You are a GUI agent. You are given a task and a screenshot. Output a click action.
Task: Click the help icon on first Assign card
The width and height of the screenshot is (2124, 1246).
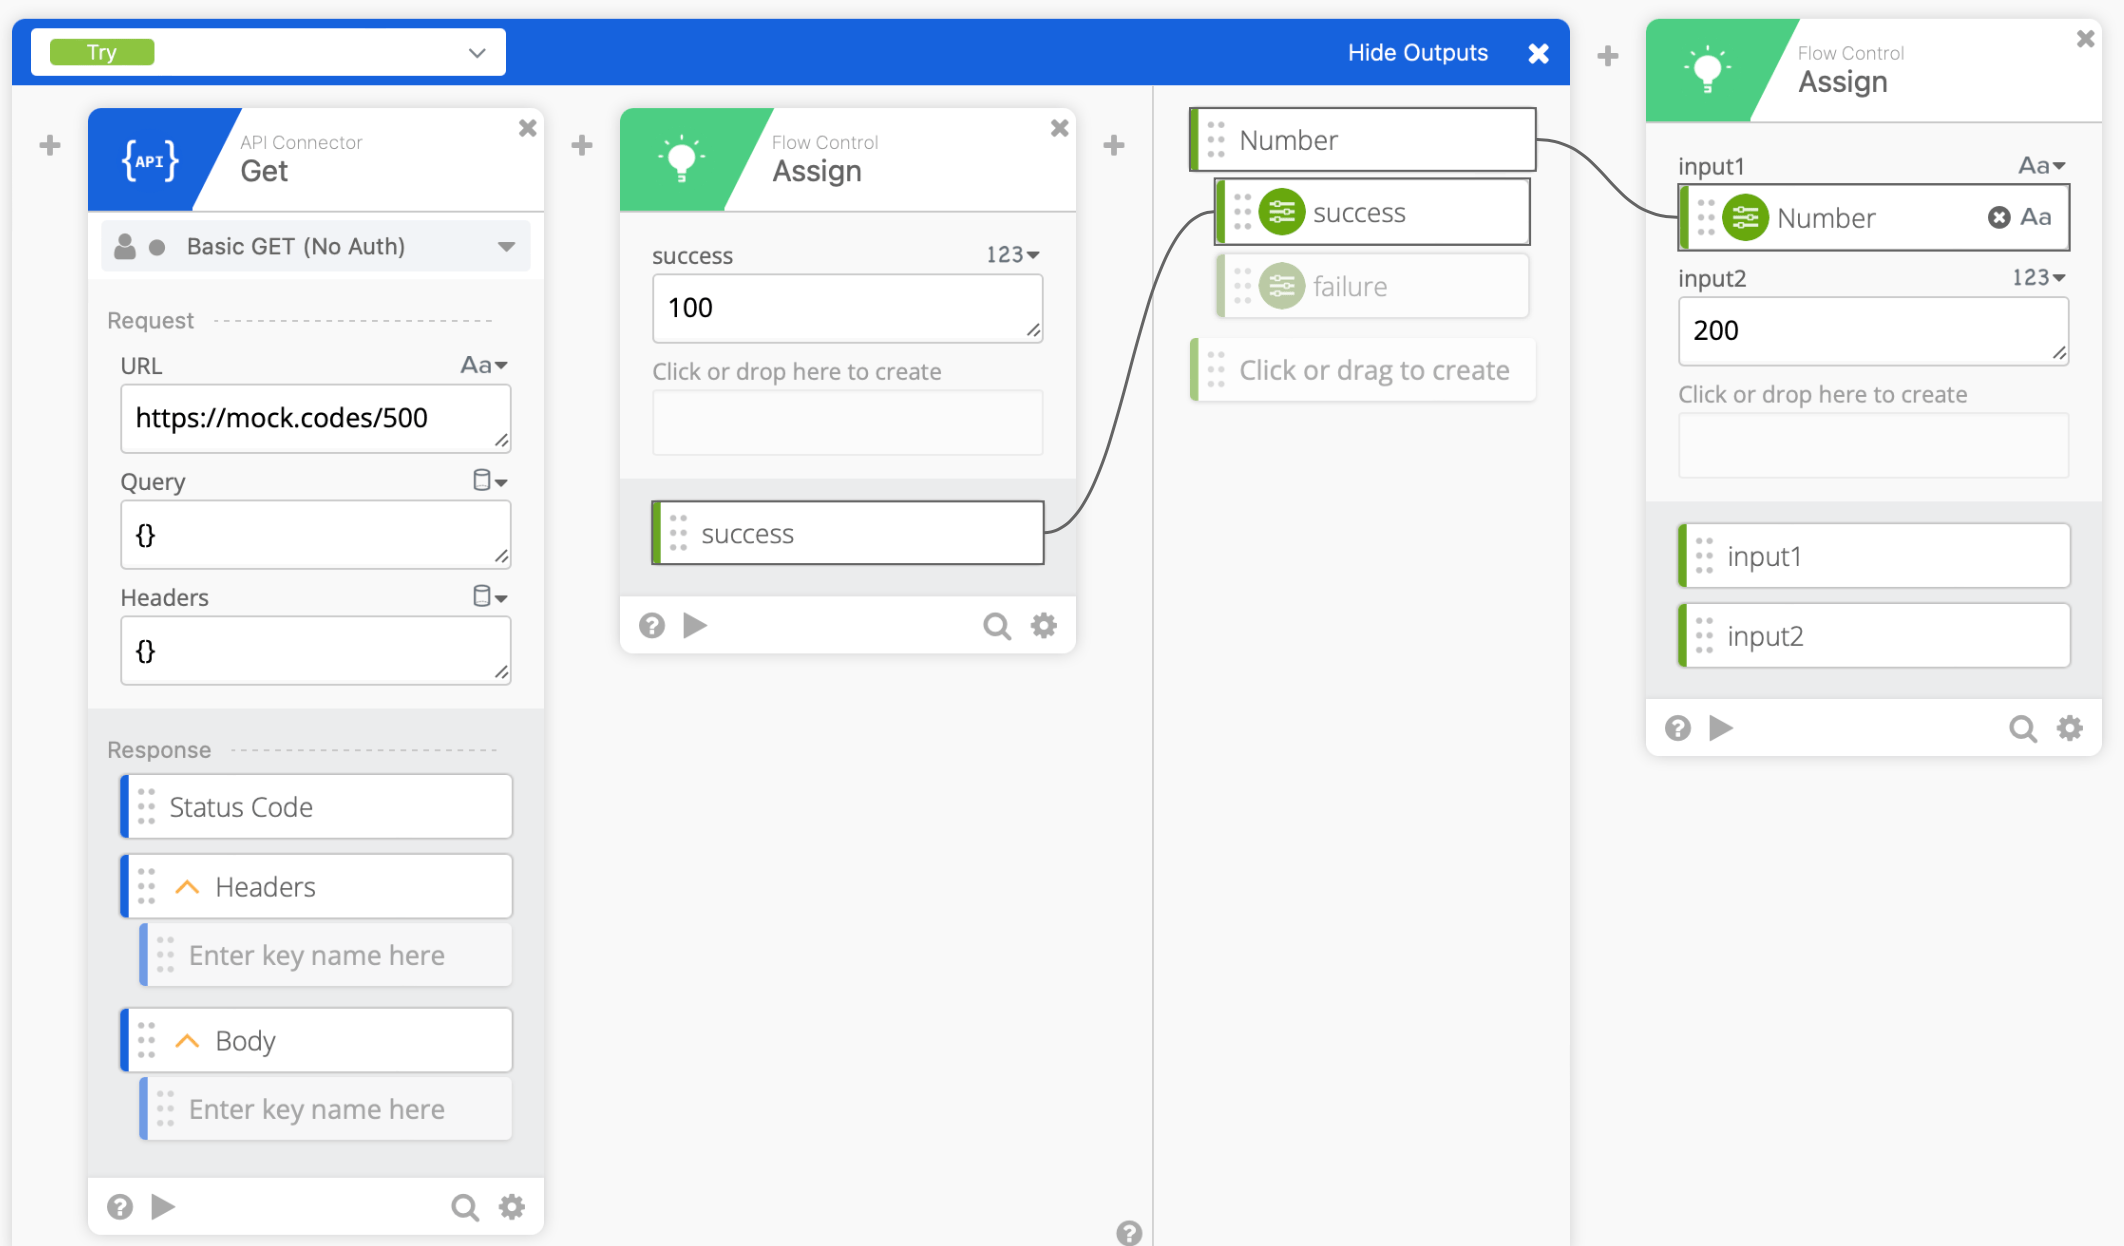pos(652,626)
